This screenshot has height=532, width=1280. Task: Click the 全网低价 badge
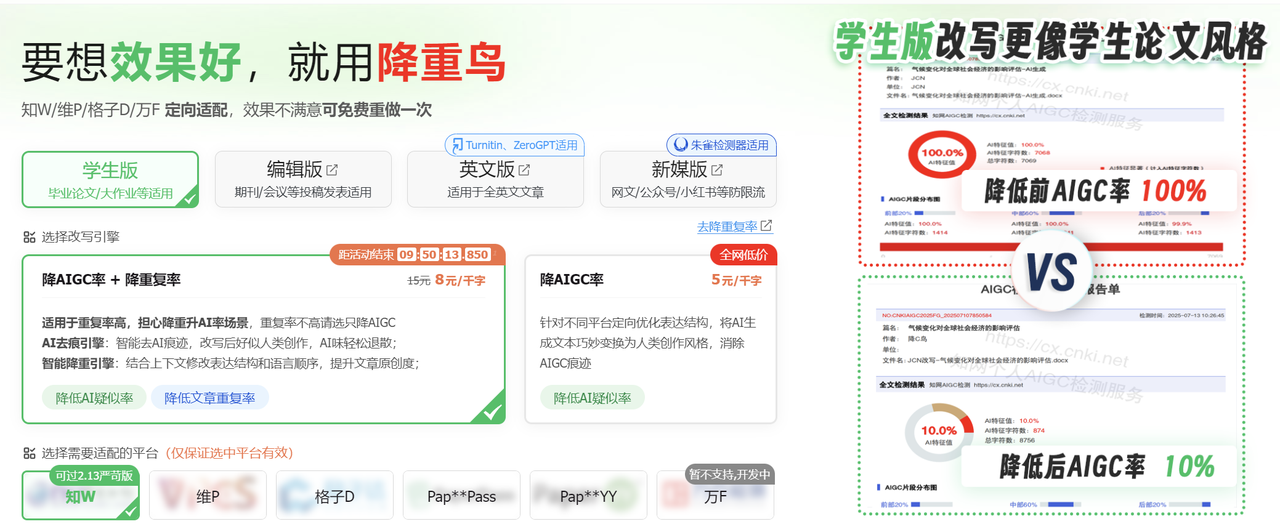[x=743, y=254]
